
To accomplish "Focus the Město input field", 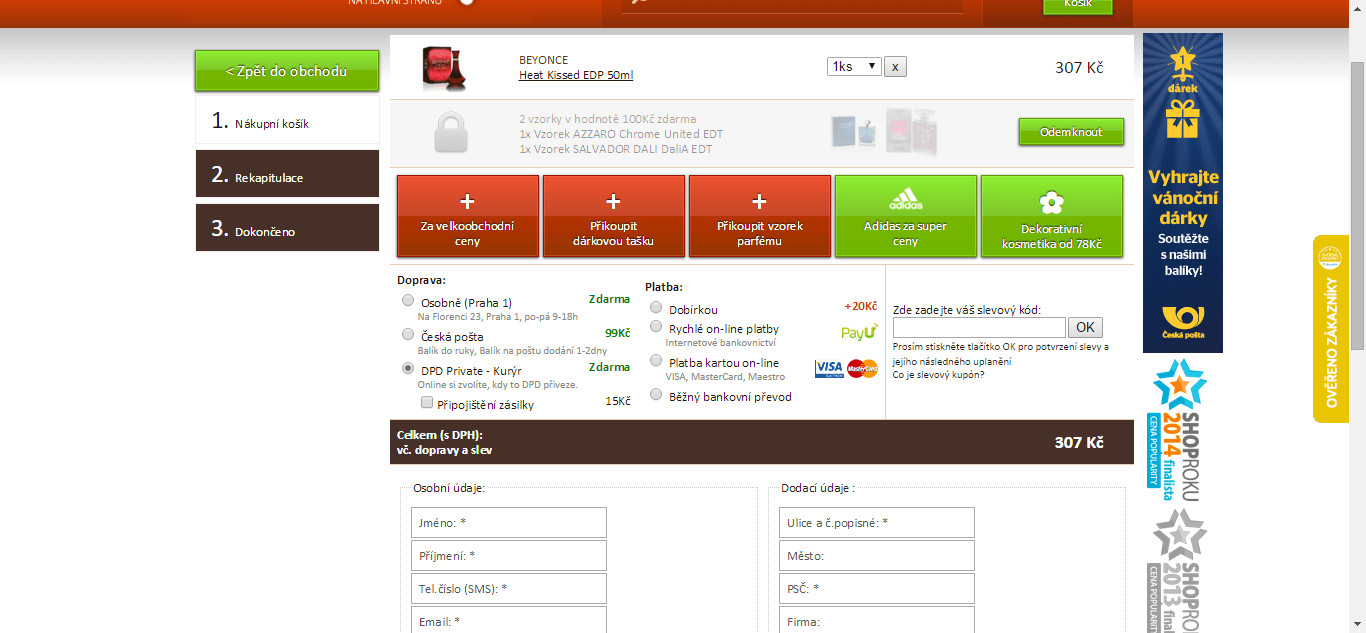I will [877, 556].
